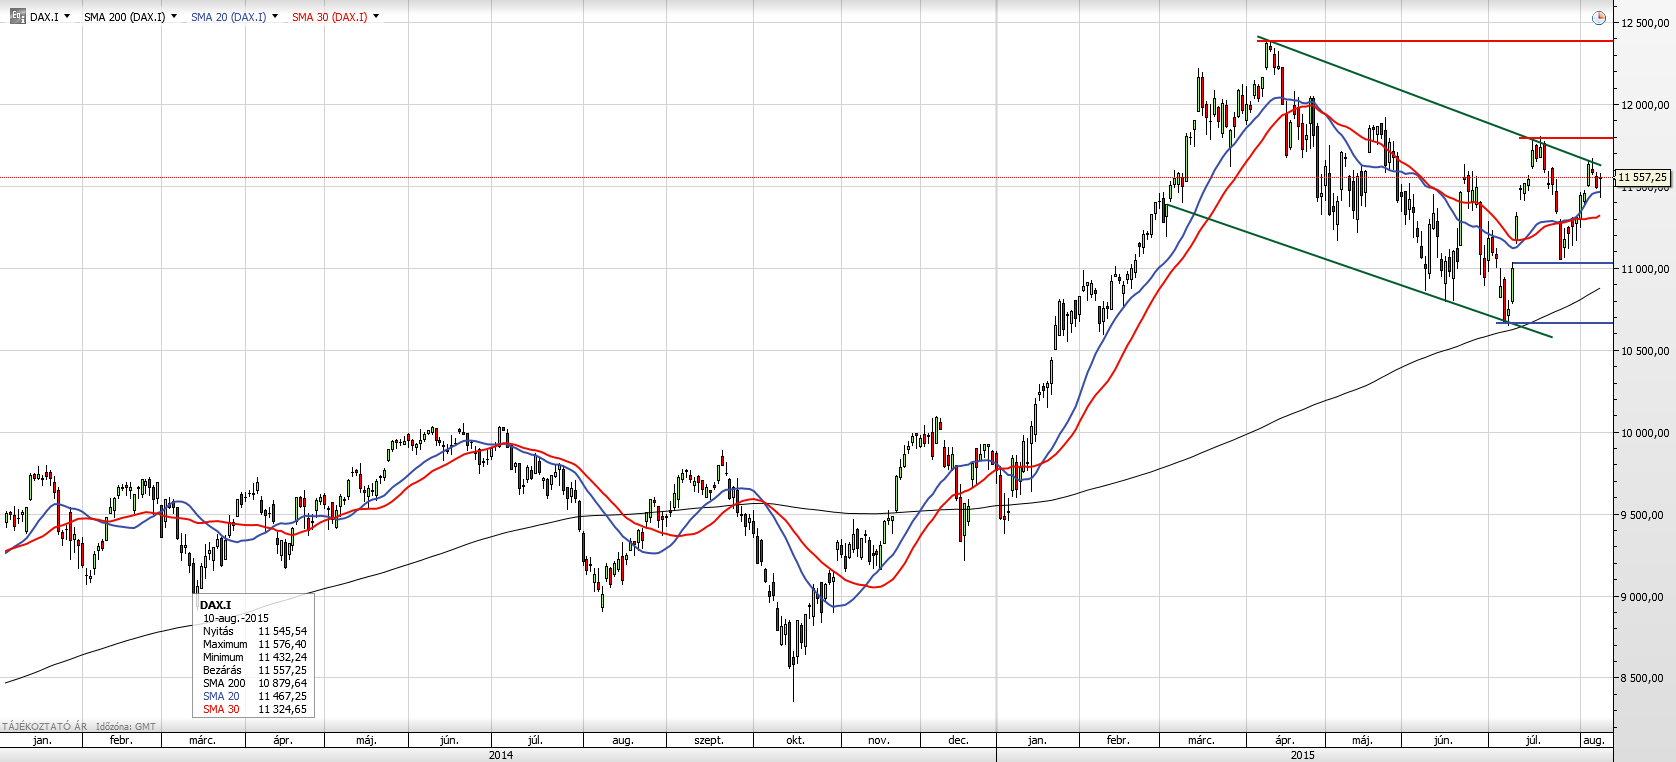The image size is (1676, 762).
Task: Expand the SMA 20 (DAX.I) indicator dropdown
Action: click(x=275, y=16)
